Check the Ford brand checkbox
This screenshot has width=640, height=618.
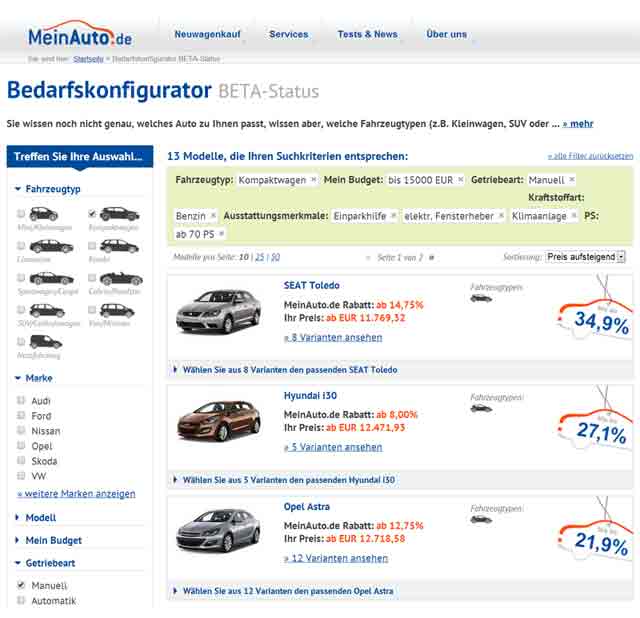point(21,416)
